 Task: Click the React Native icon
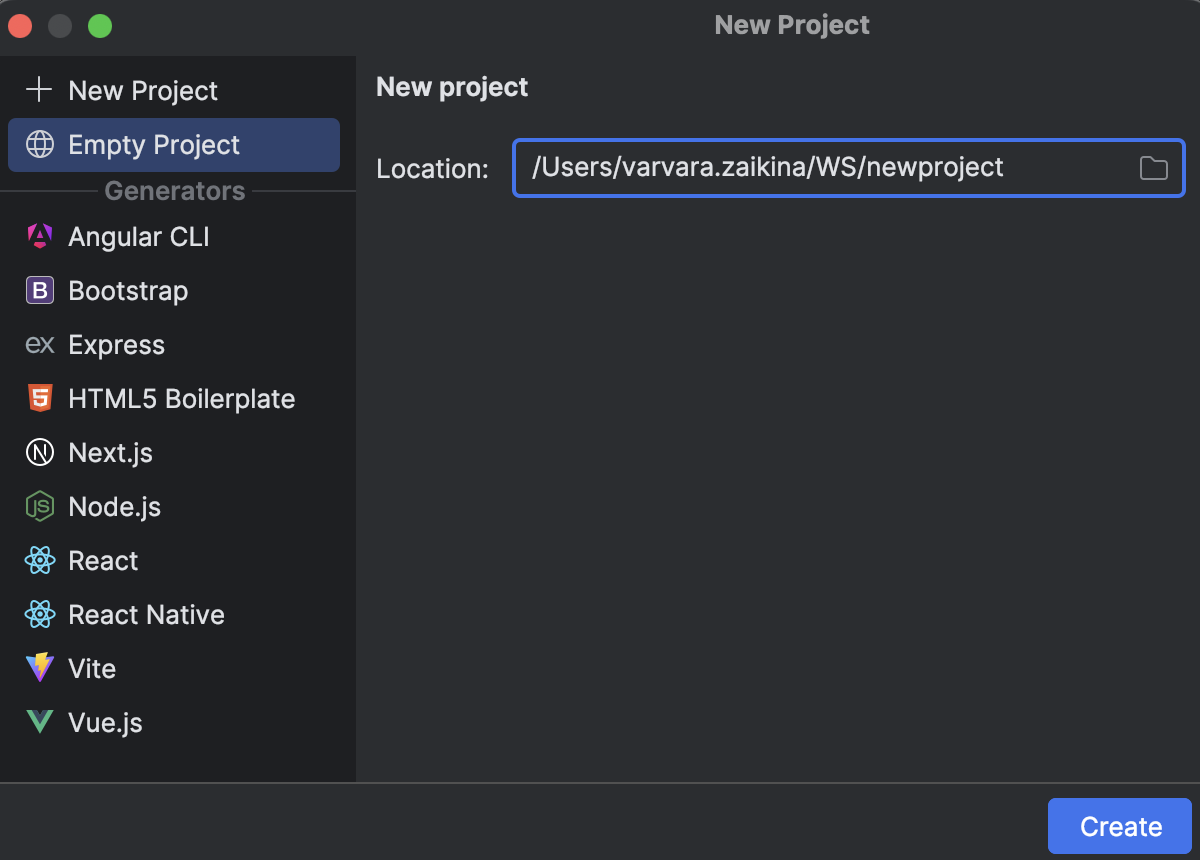point(38,614)
